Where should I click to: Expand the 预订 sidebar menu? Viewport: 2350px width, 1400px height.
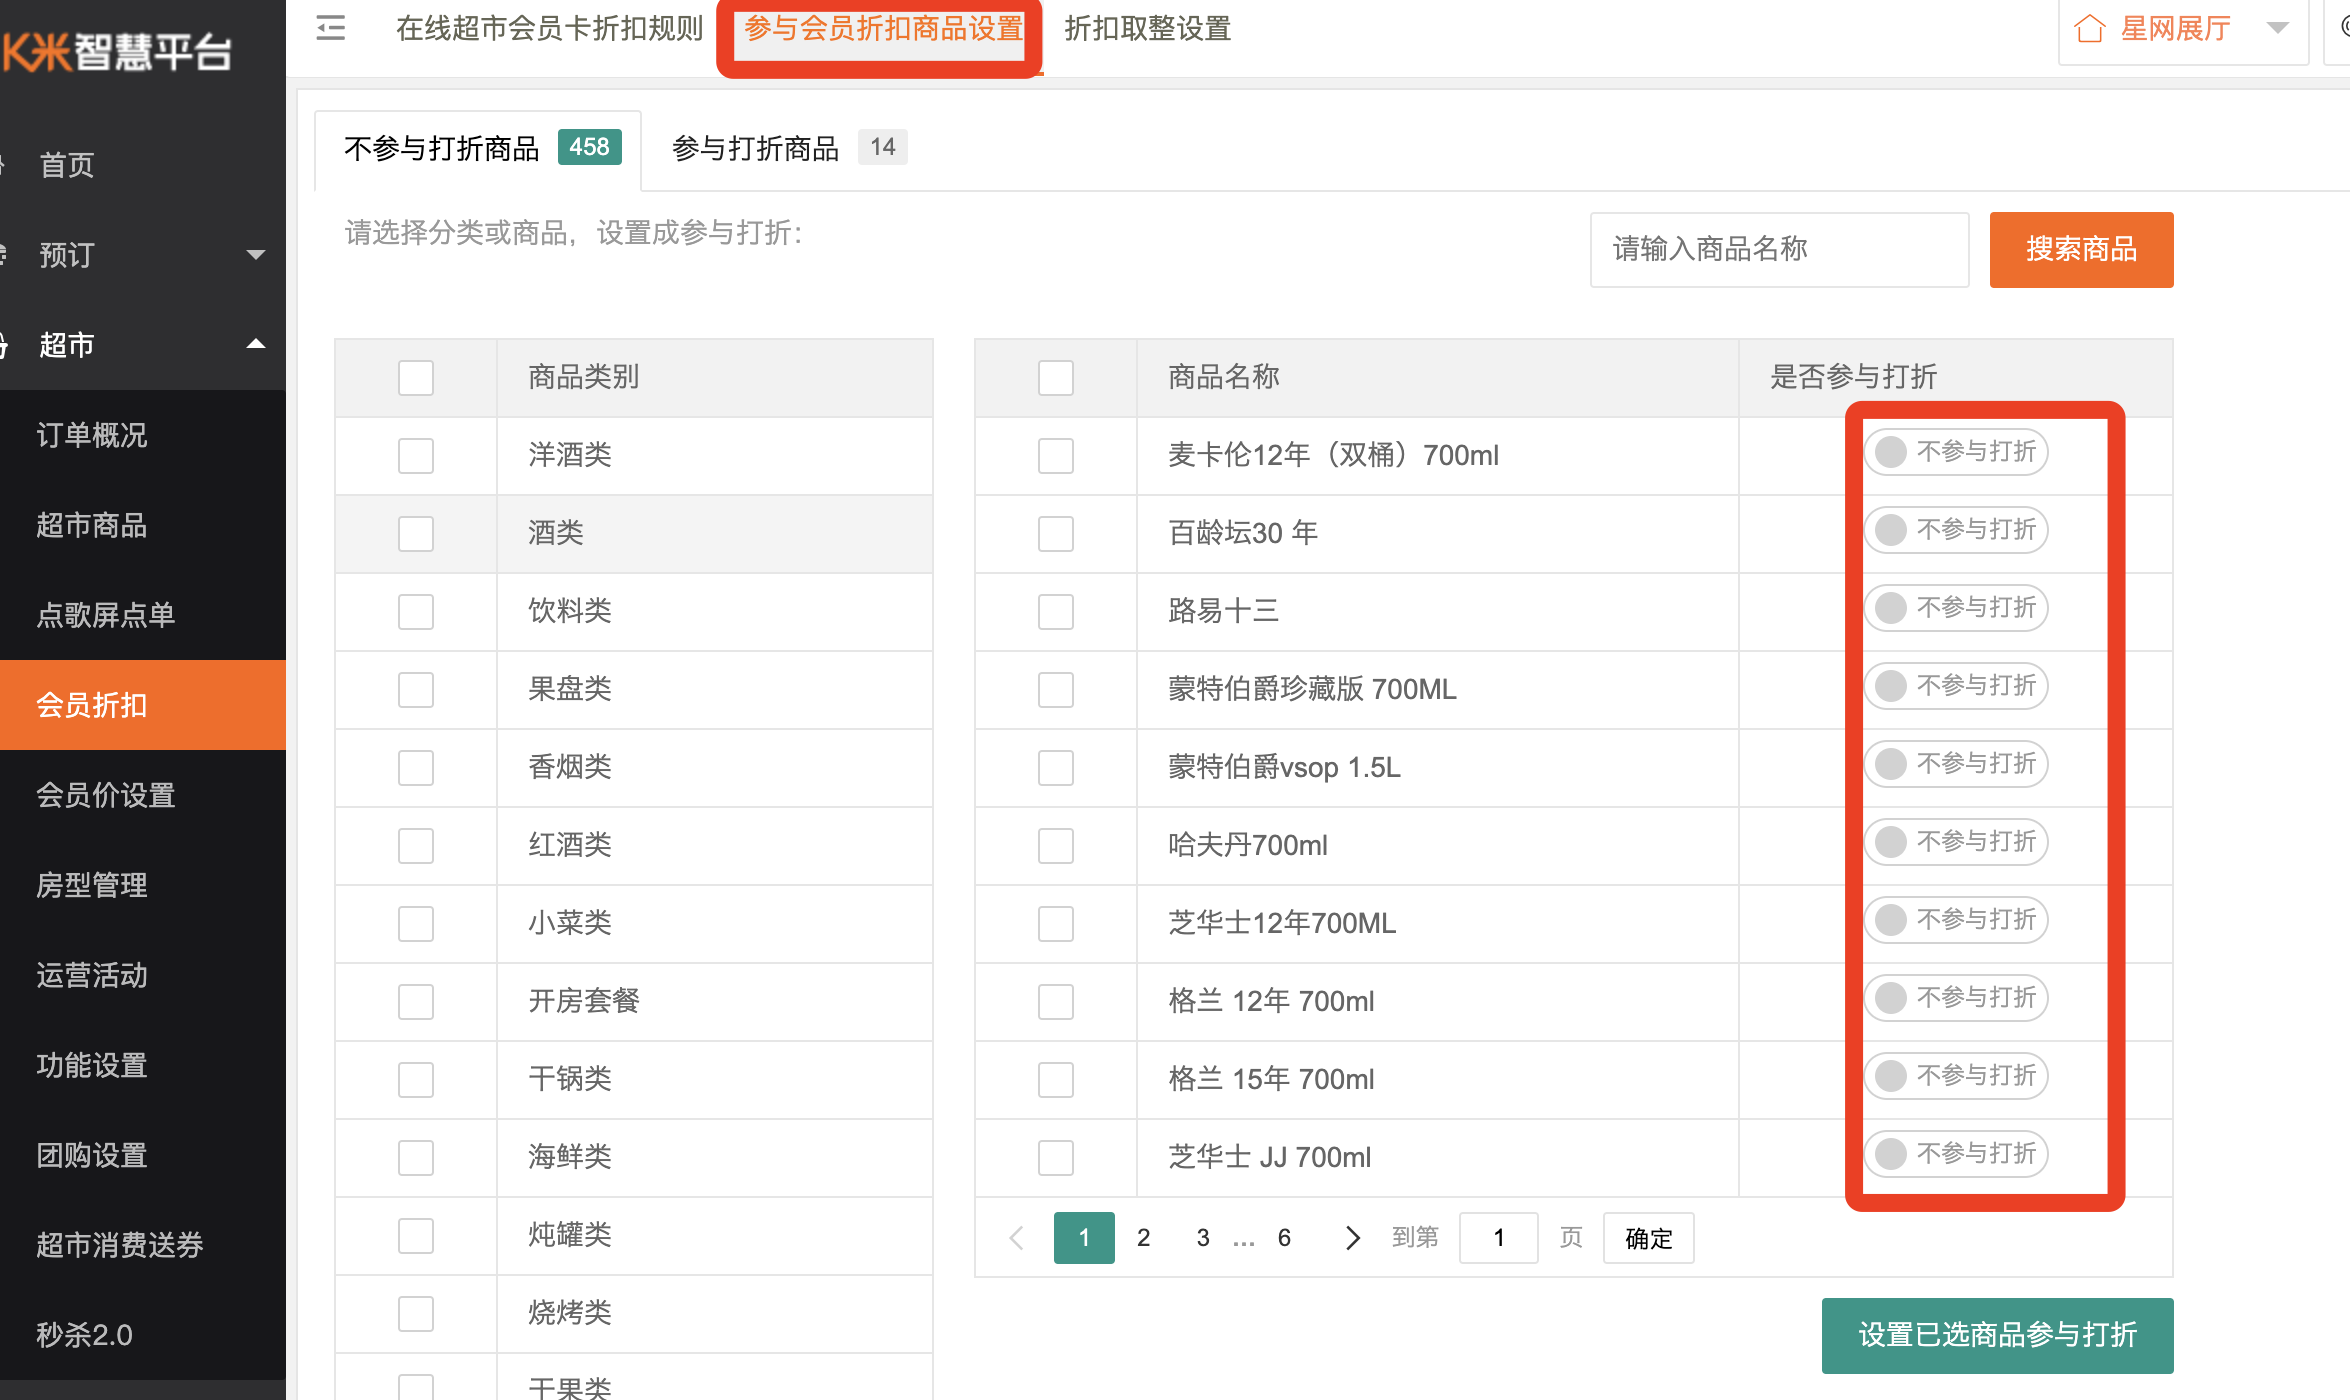click(143, 255)
